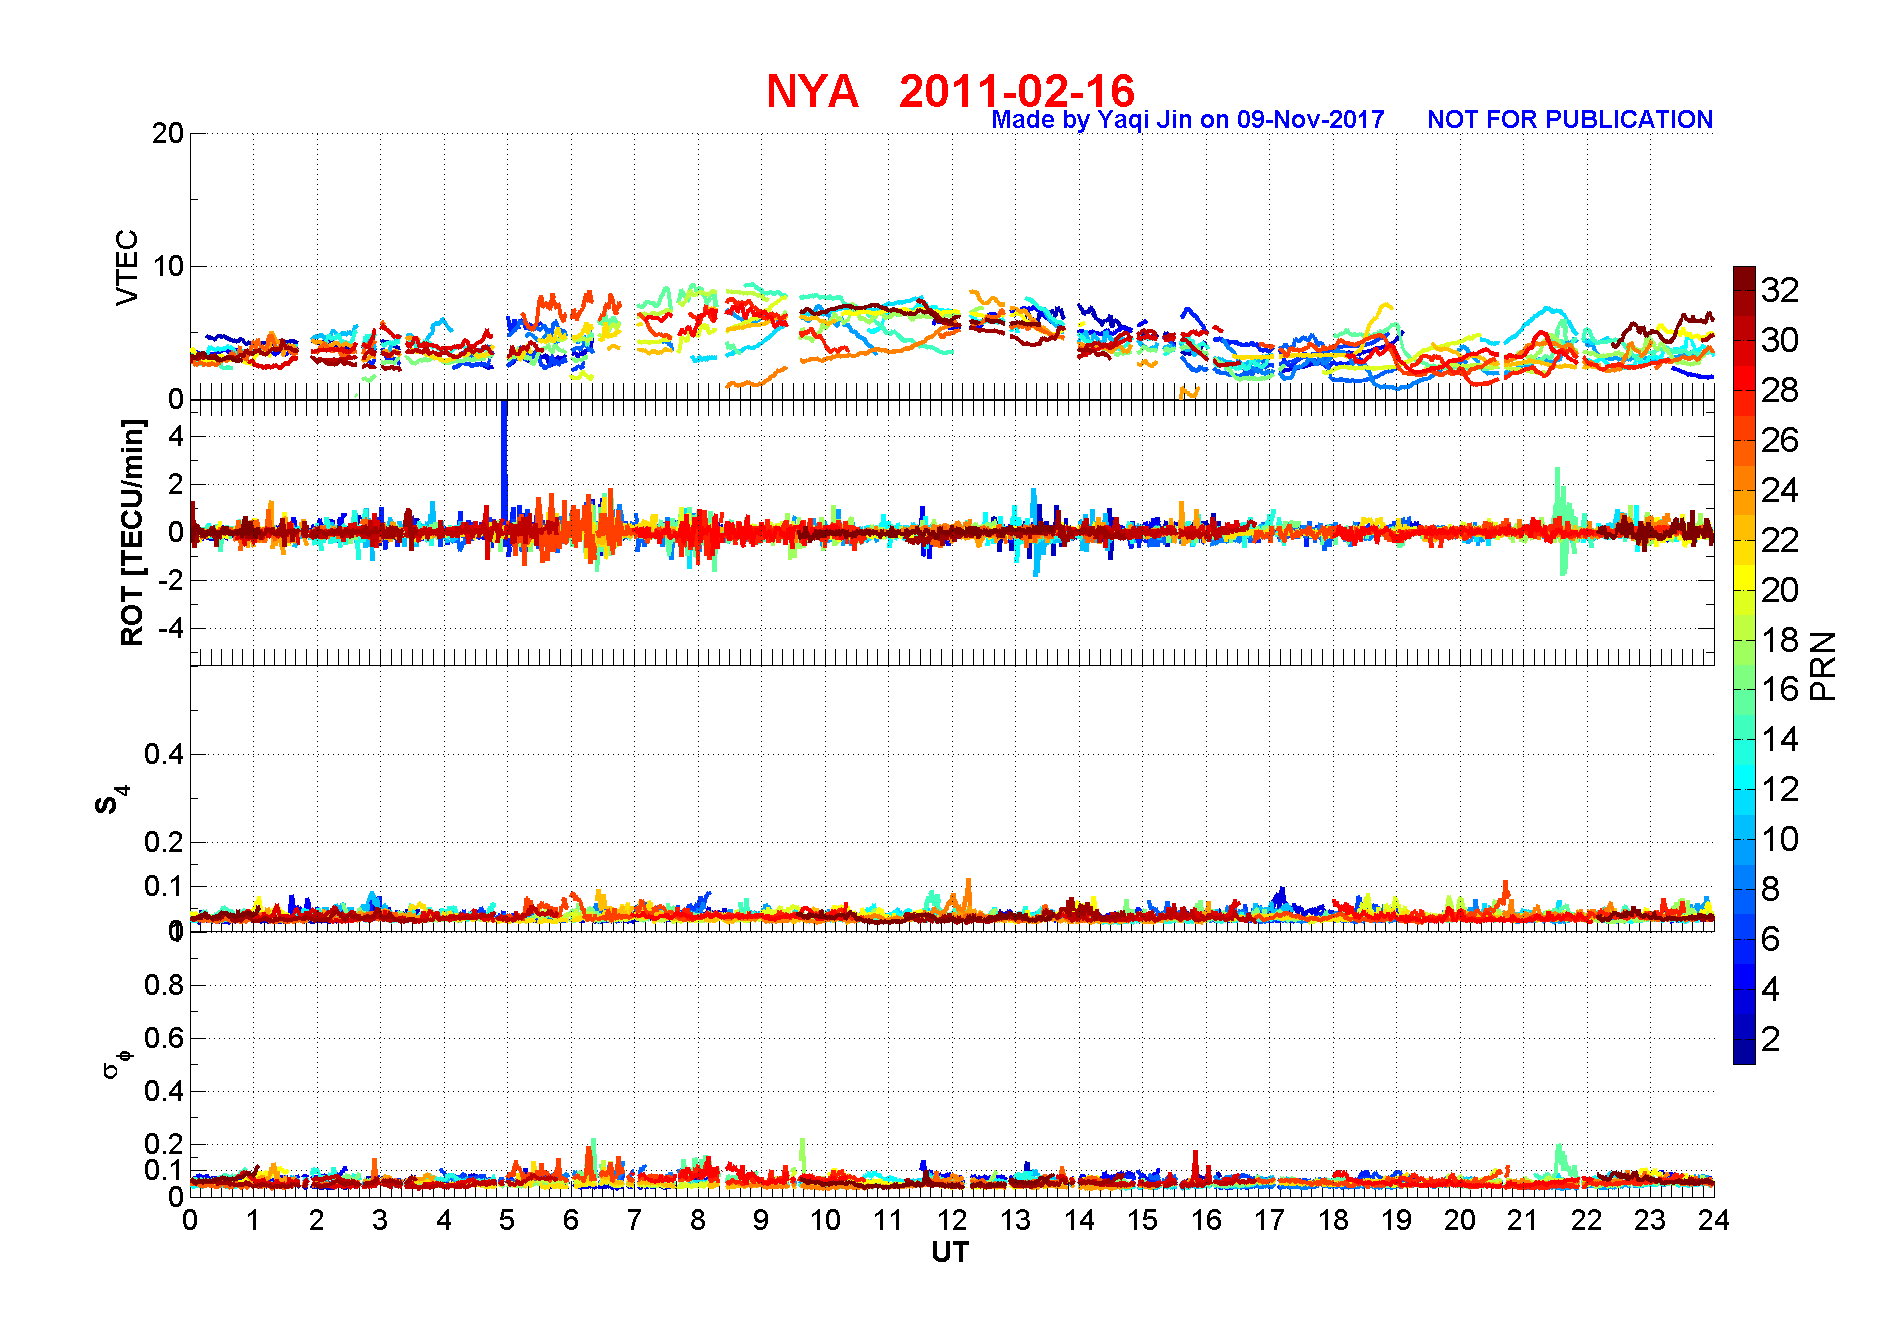The width and height of the screenshot is (1904, 1330).
Task: Select the "Made by Yaqi Jin on 09-Nov-2017" text
Action: pyautogui.click(x=1188, y=120)
